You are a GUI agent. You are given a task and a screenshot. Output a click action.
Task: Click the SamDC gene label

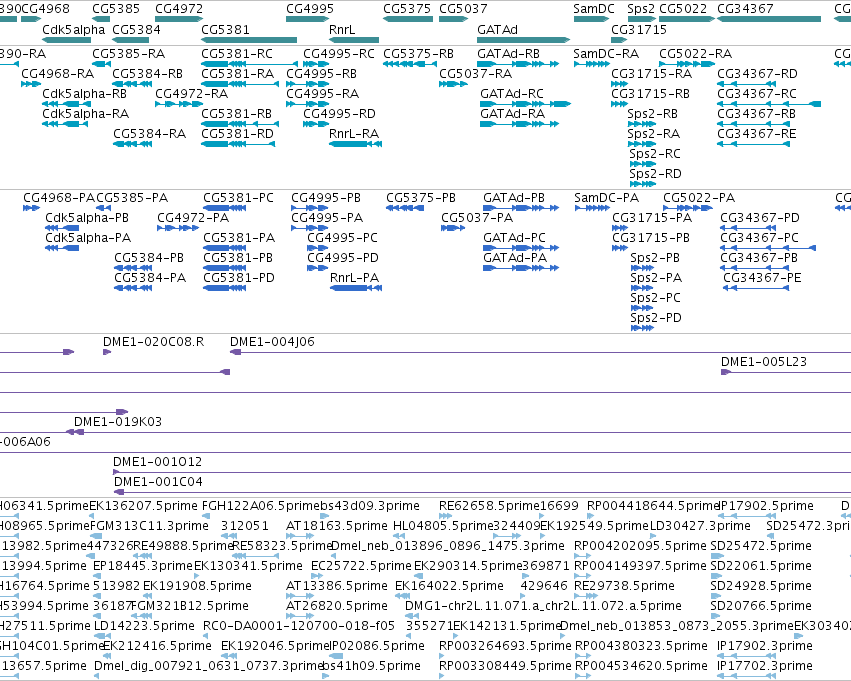pyautogui.click(x=594, y=9)
